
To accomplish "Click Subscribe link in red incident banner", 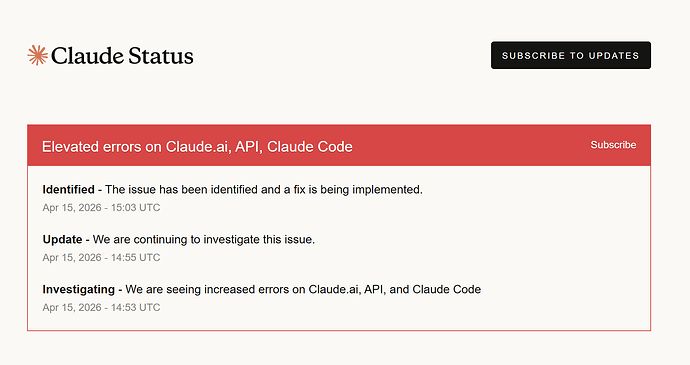I will 613,145.
